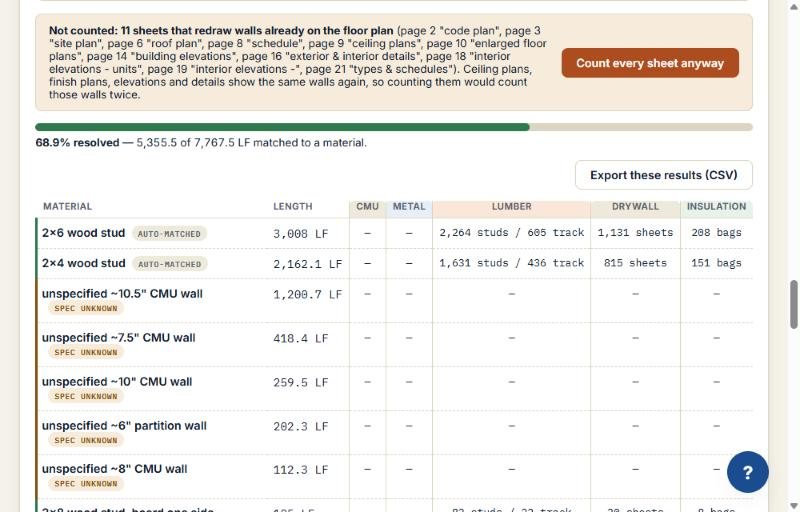Click the 3,008 LF length value
Viewport: 800px width, 512px height.
pyautogui.click(x=301, y=234)
